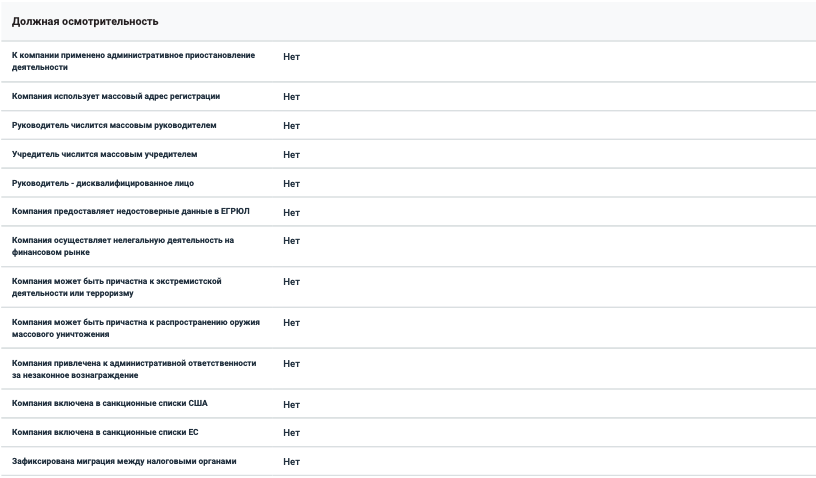Click 'Компания предоставляет недостоверные данные в ЕГРЮЛ'
The image size is (816, 478).
(131, 212)
